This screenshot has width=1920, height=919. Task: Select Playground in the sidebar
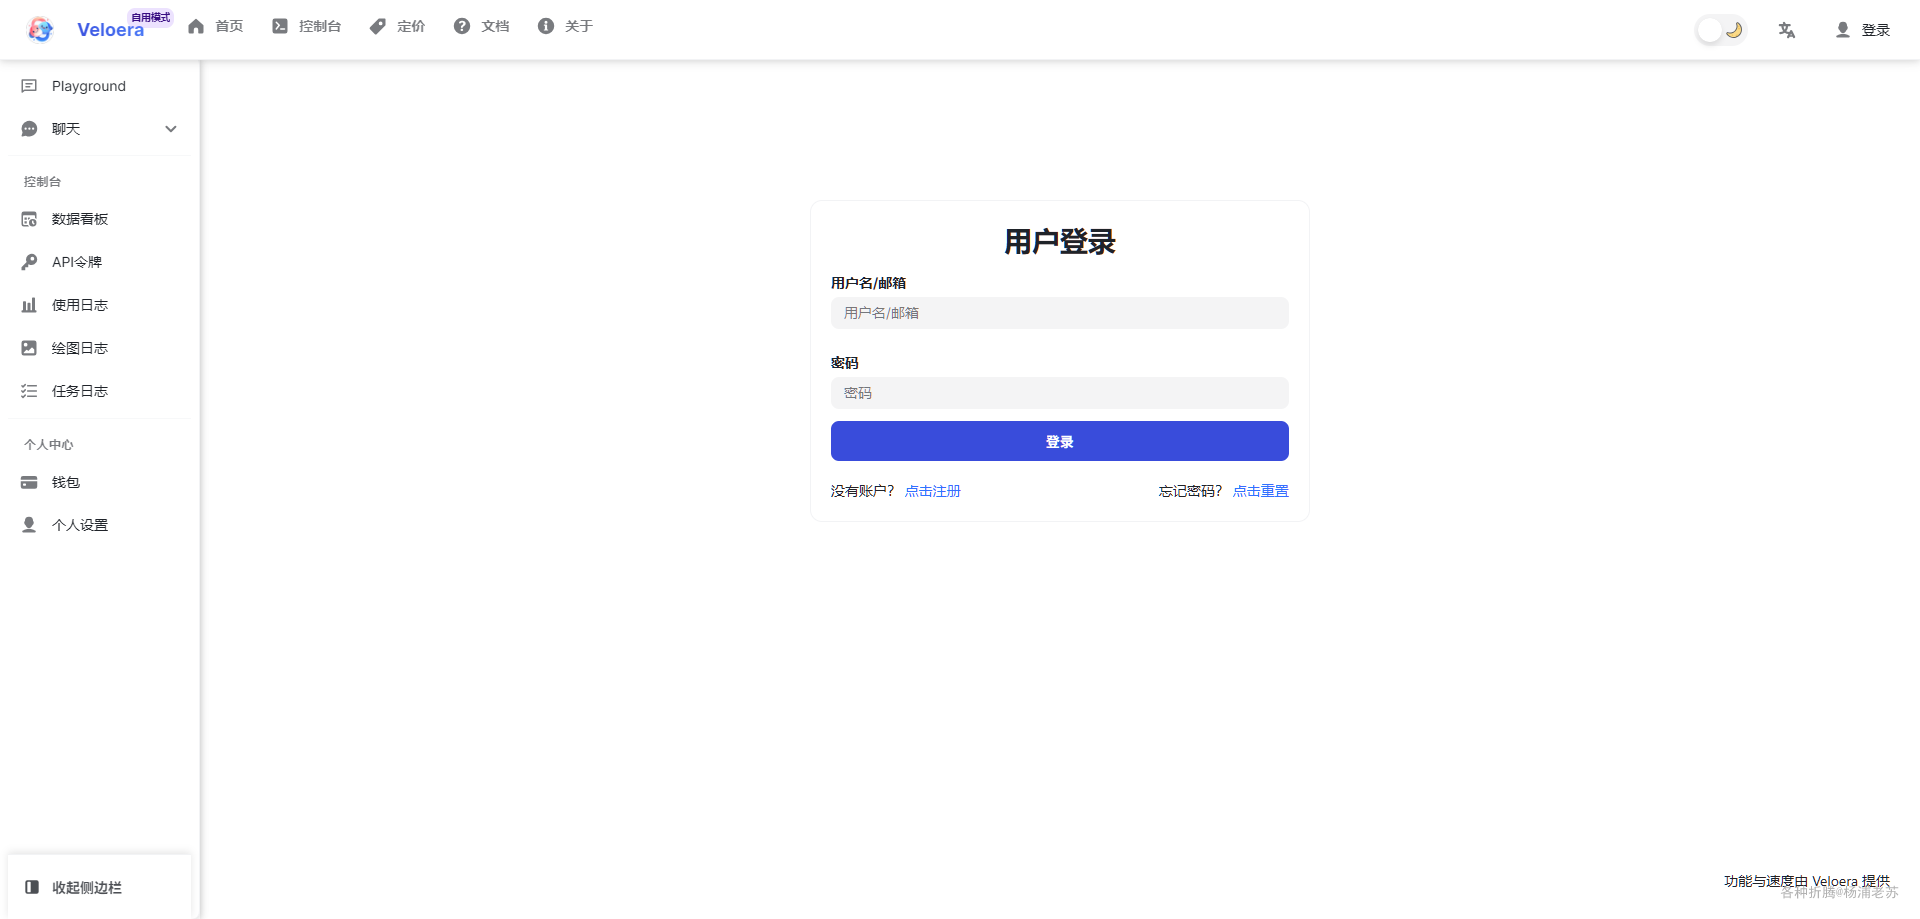pos(99,86)
